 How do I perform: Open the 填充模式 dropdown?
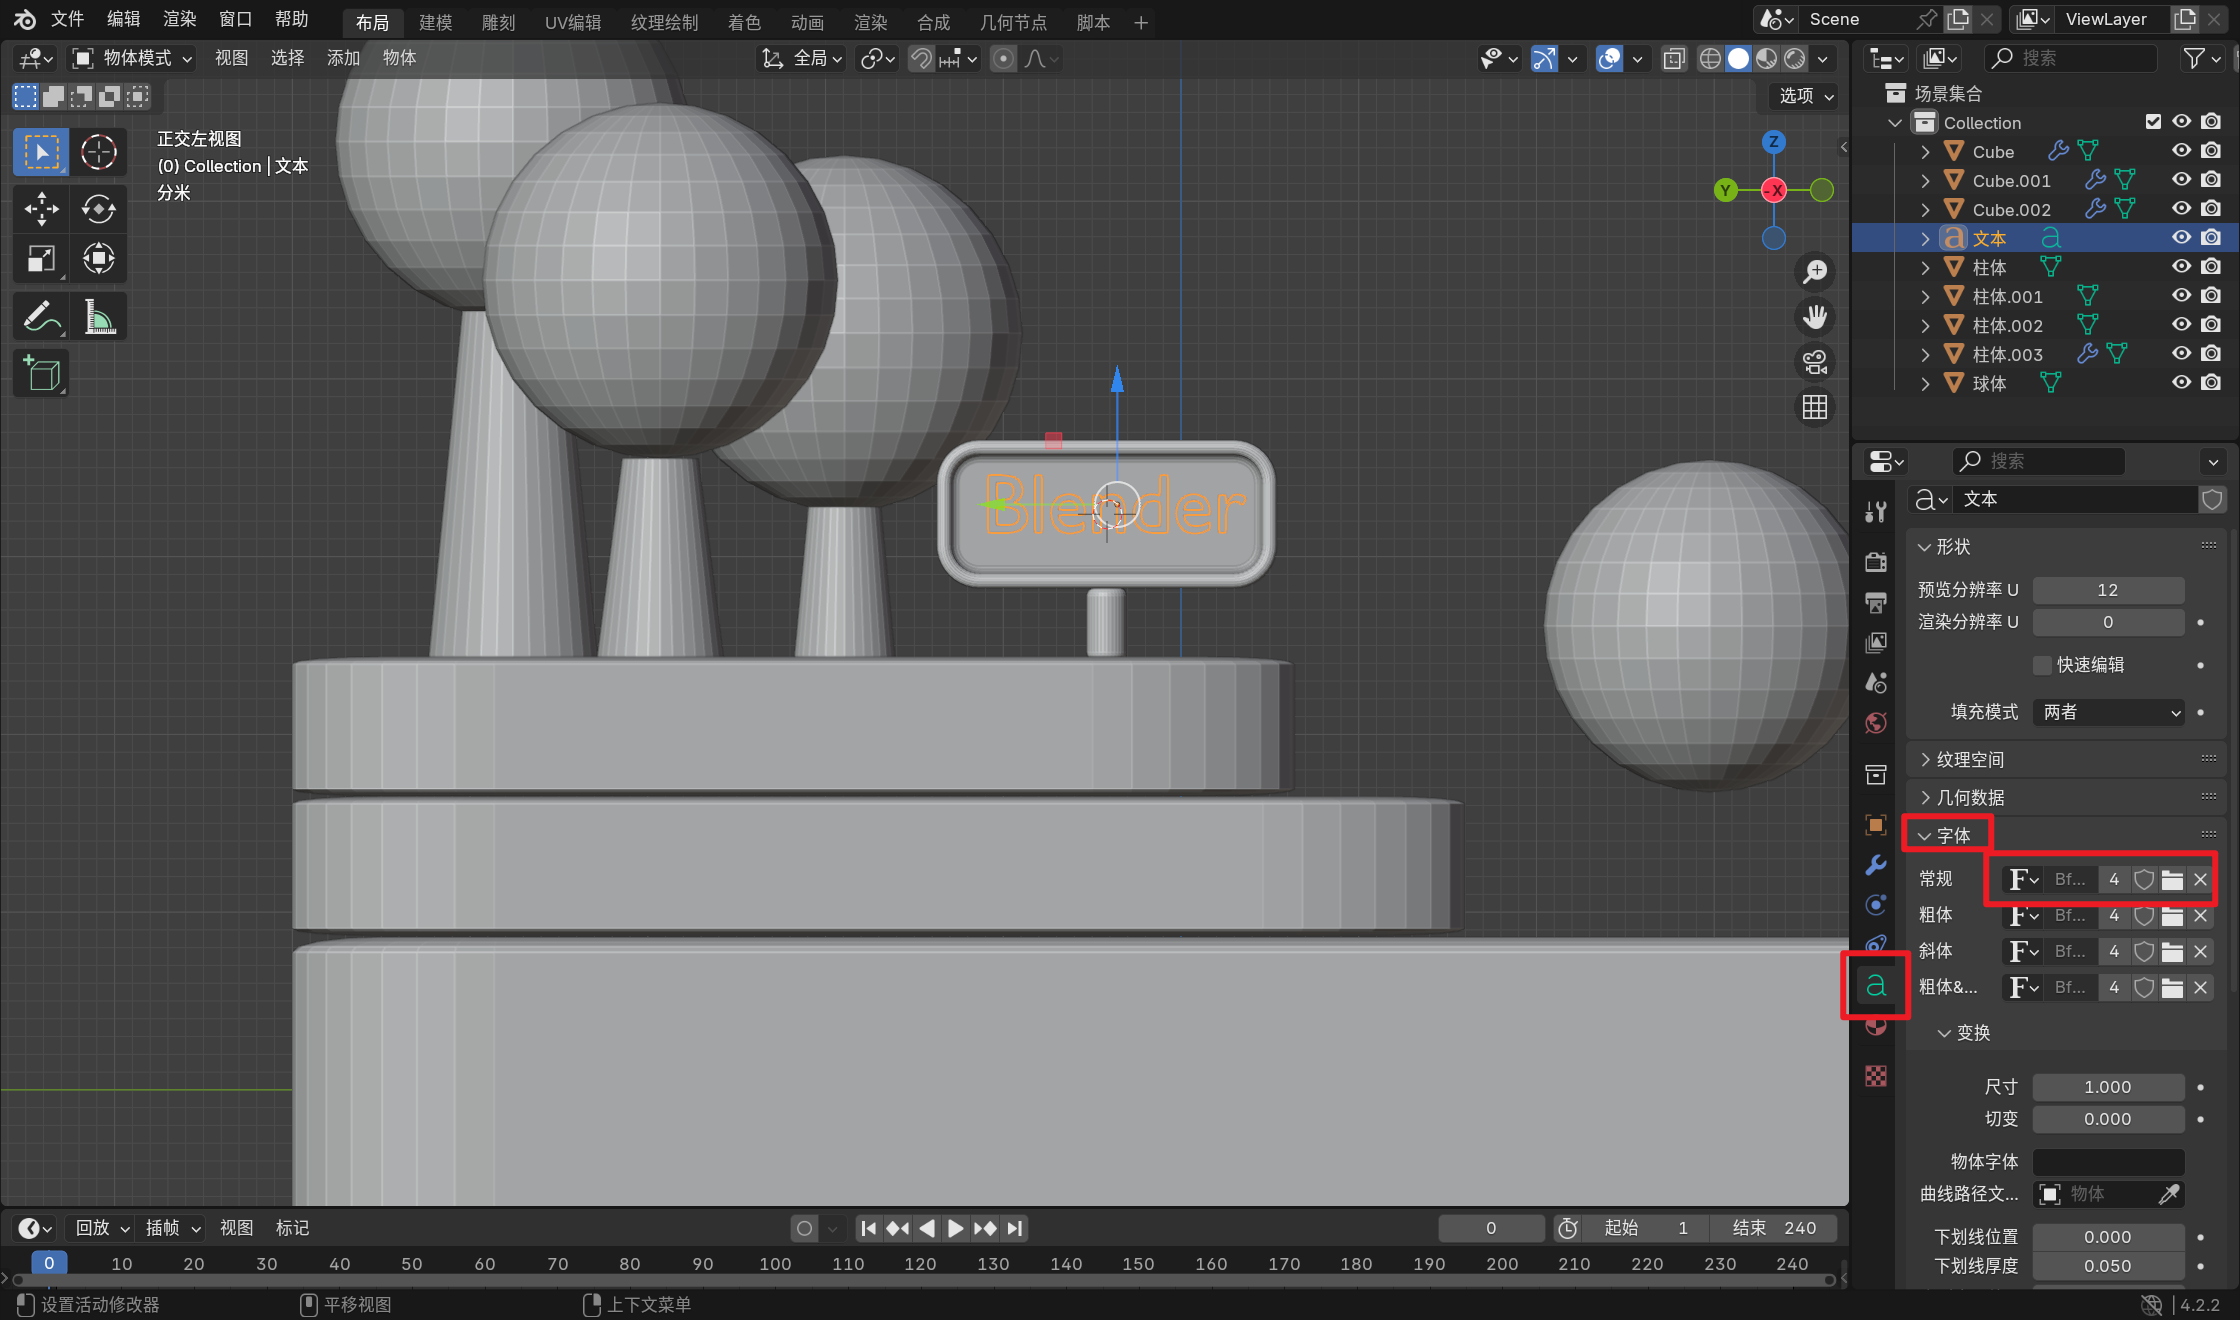[2108, 712]
